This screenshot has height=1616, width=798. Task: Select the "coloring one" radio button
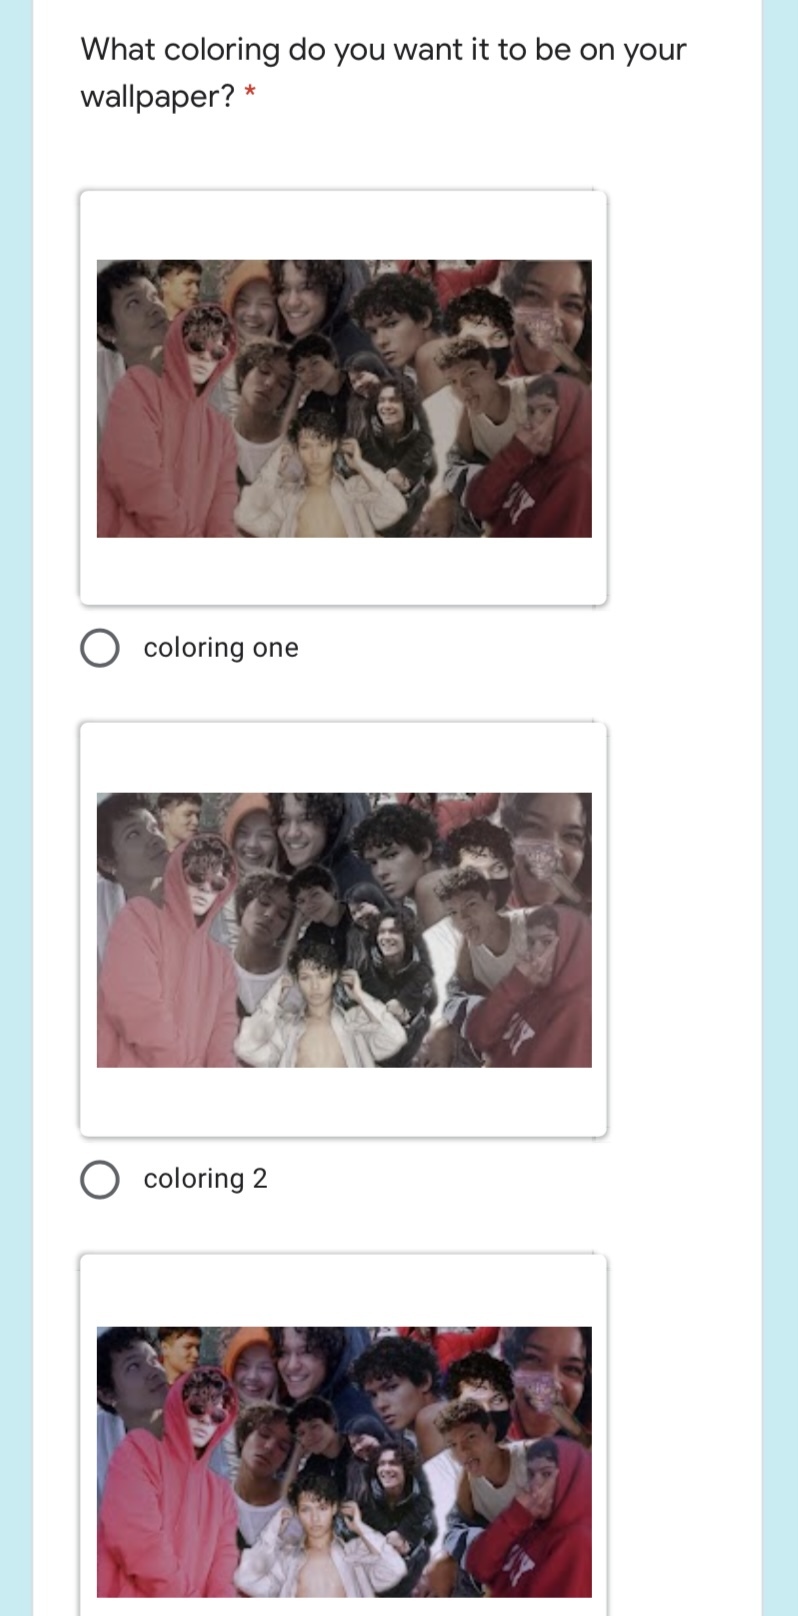coord(100,648)
